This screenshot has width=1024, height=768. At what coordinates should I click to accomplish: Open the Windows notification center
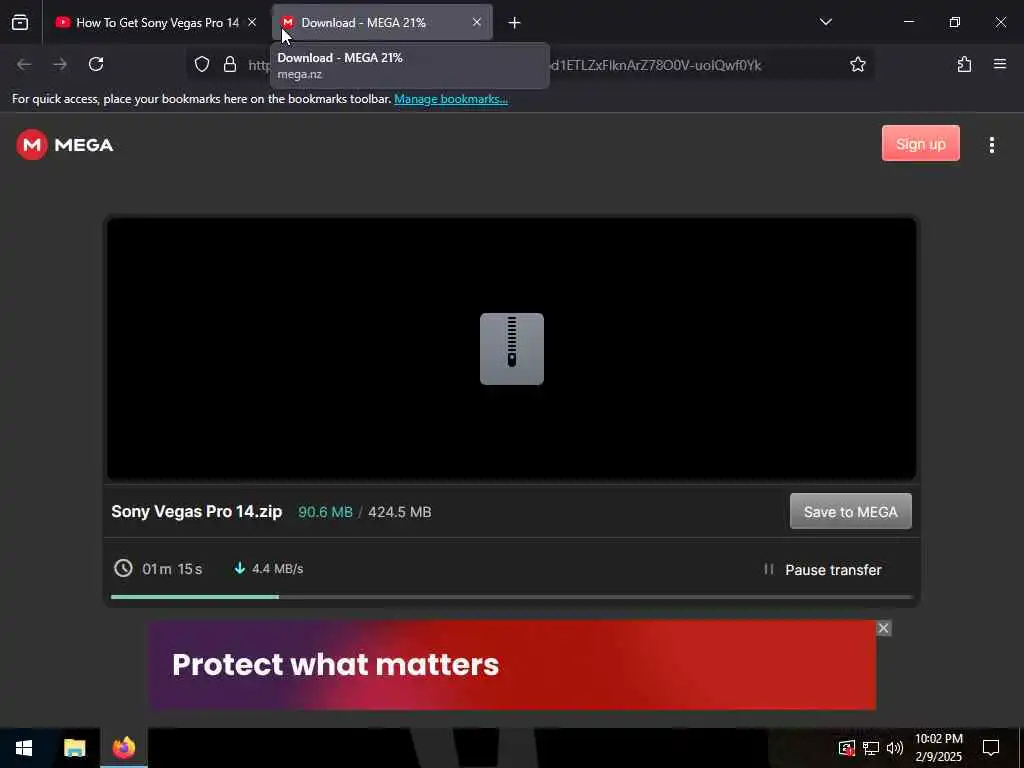coord(991,748)
